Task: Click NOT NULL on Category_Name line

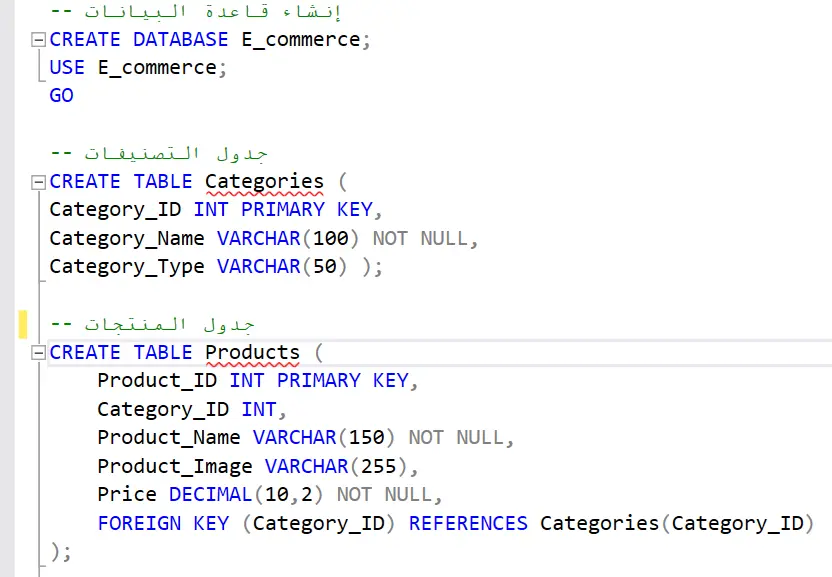Action: 421,239
